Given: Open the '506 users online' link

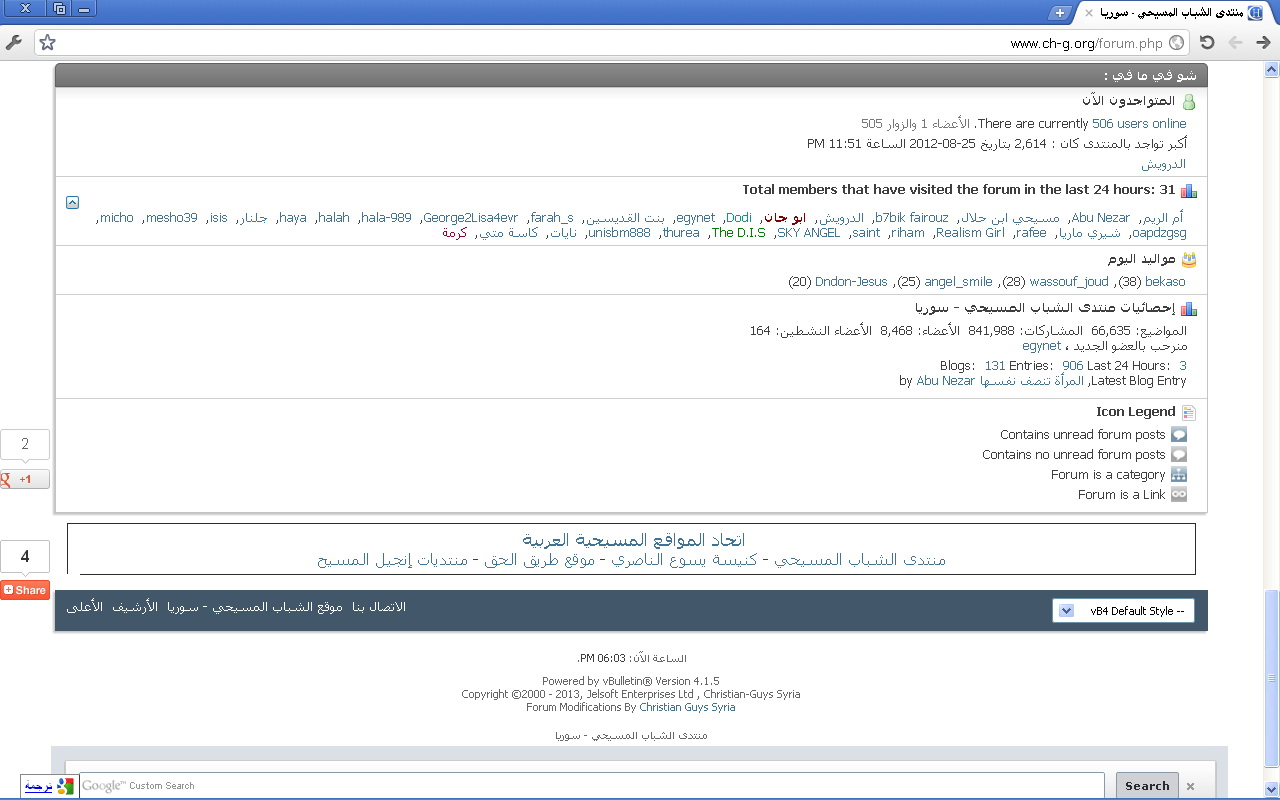Looking at the screenshot, I should 1139,124.
